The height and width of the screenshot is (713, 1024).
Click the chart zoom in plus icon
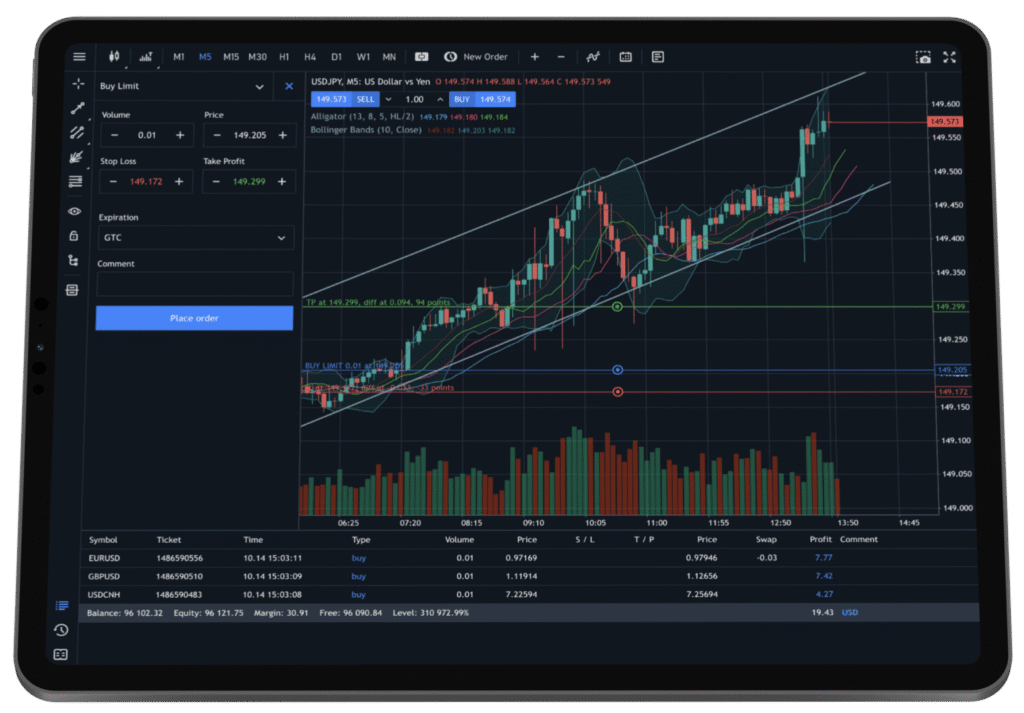click(x=534, y=57)
